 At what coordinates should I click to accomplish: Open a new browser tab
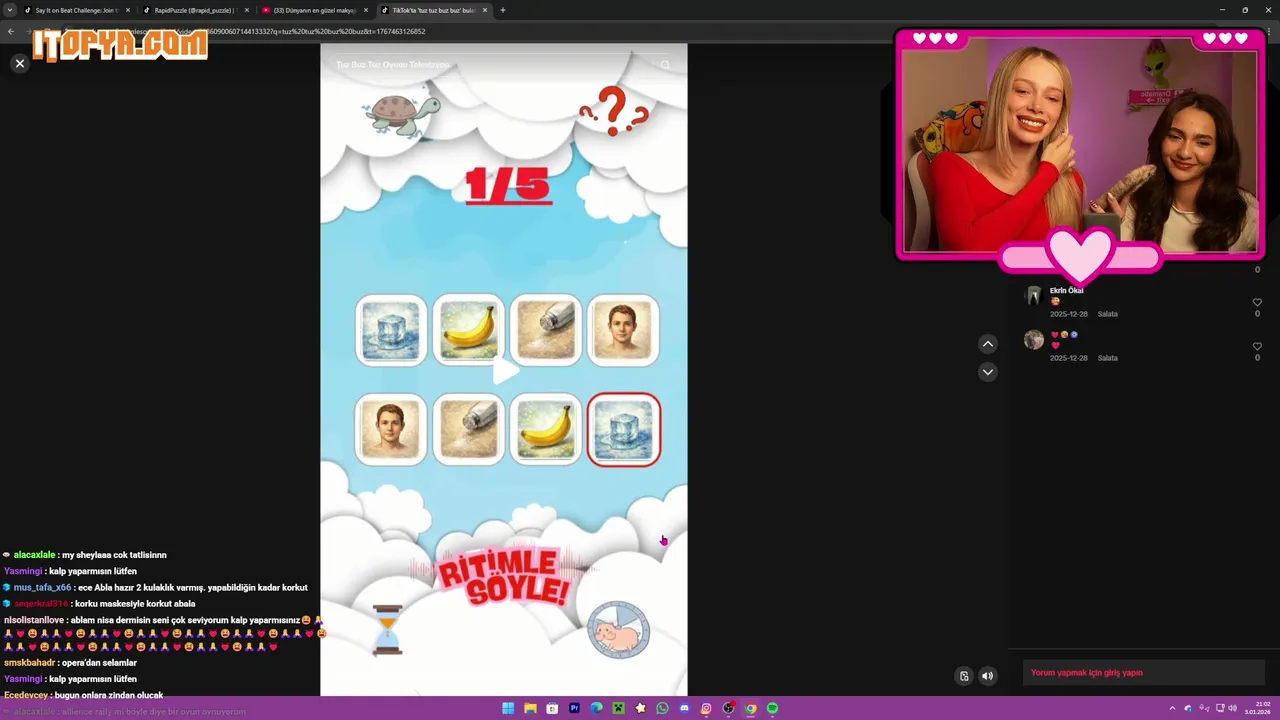pyautogui.click(x=503, y=10)
